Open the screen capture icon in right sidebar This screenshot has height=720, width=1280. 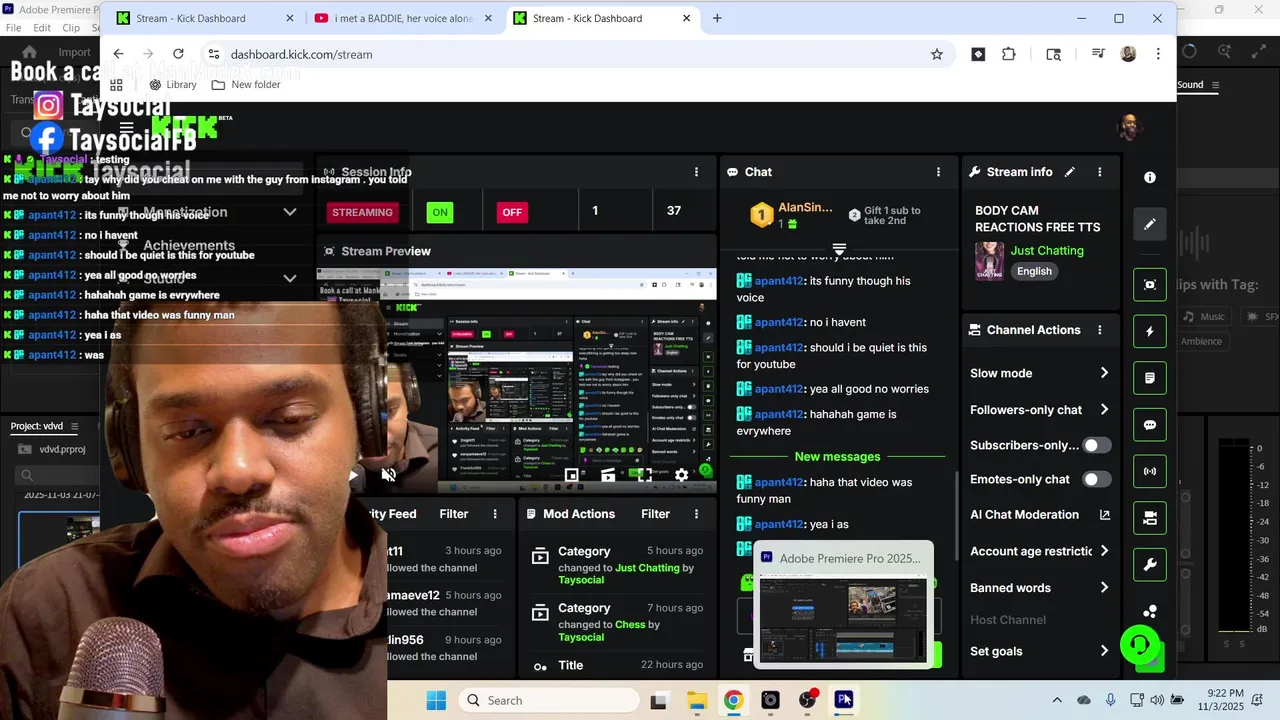point(1150,284)
